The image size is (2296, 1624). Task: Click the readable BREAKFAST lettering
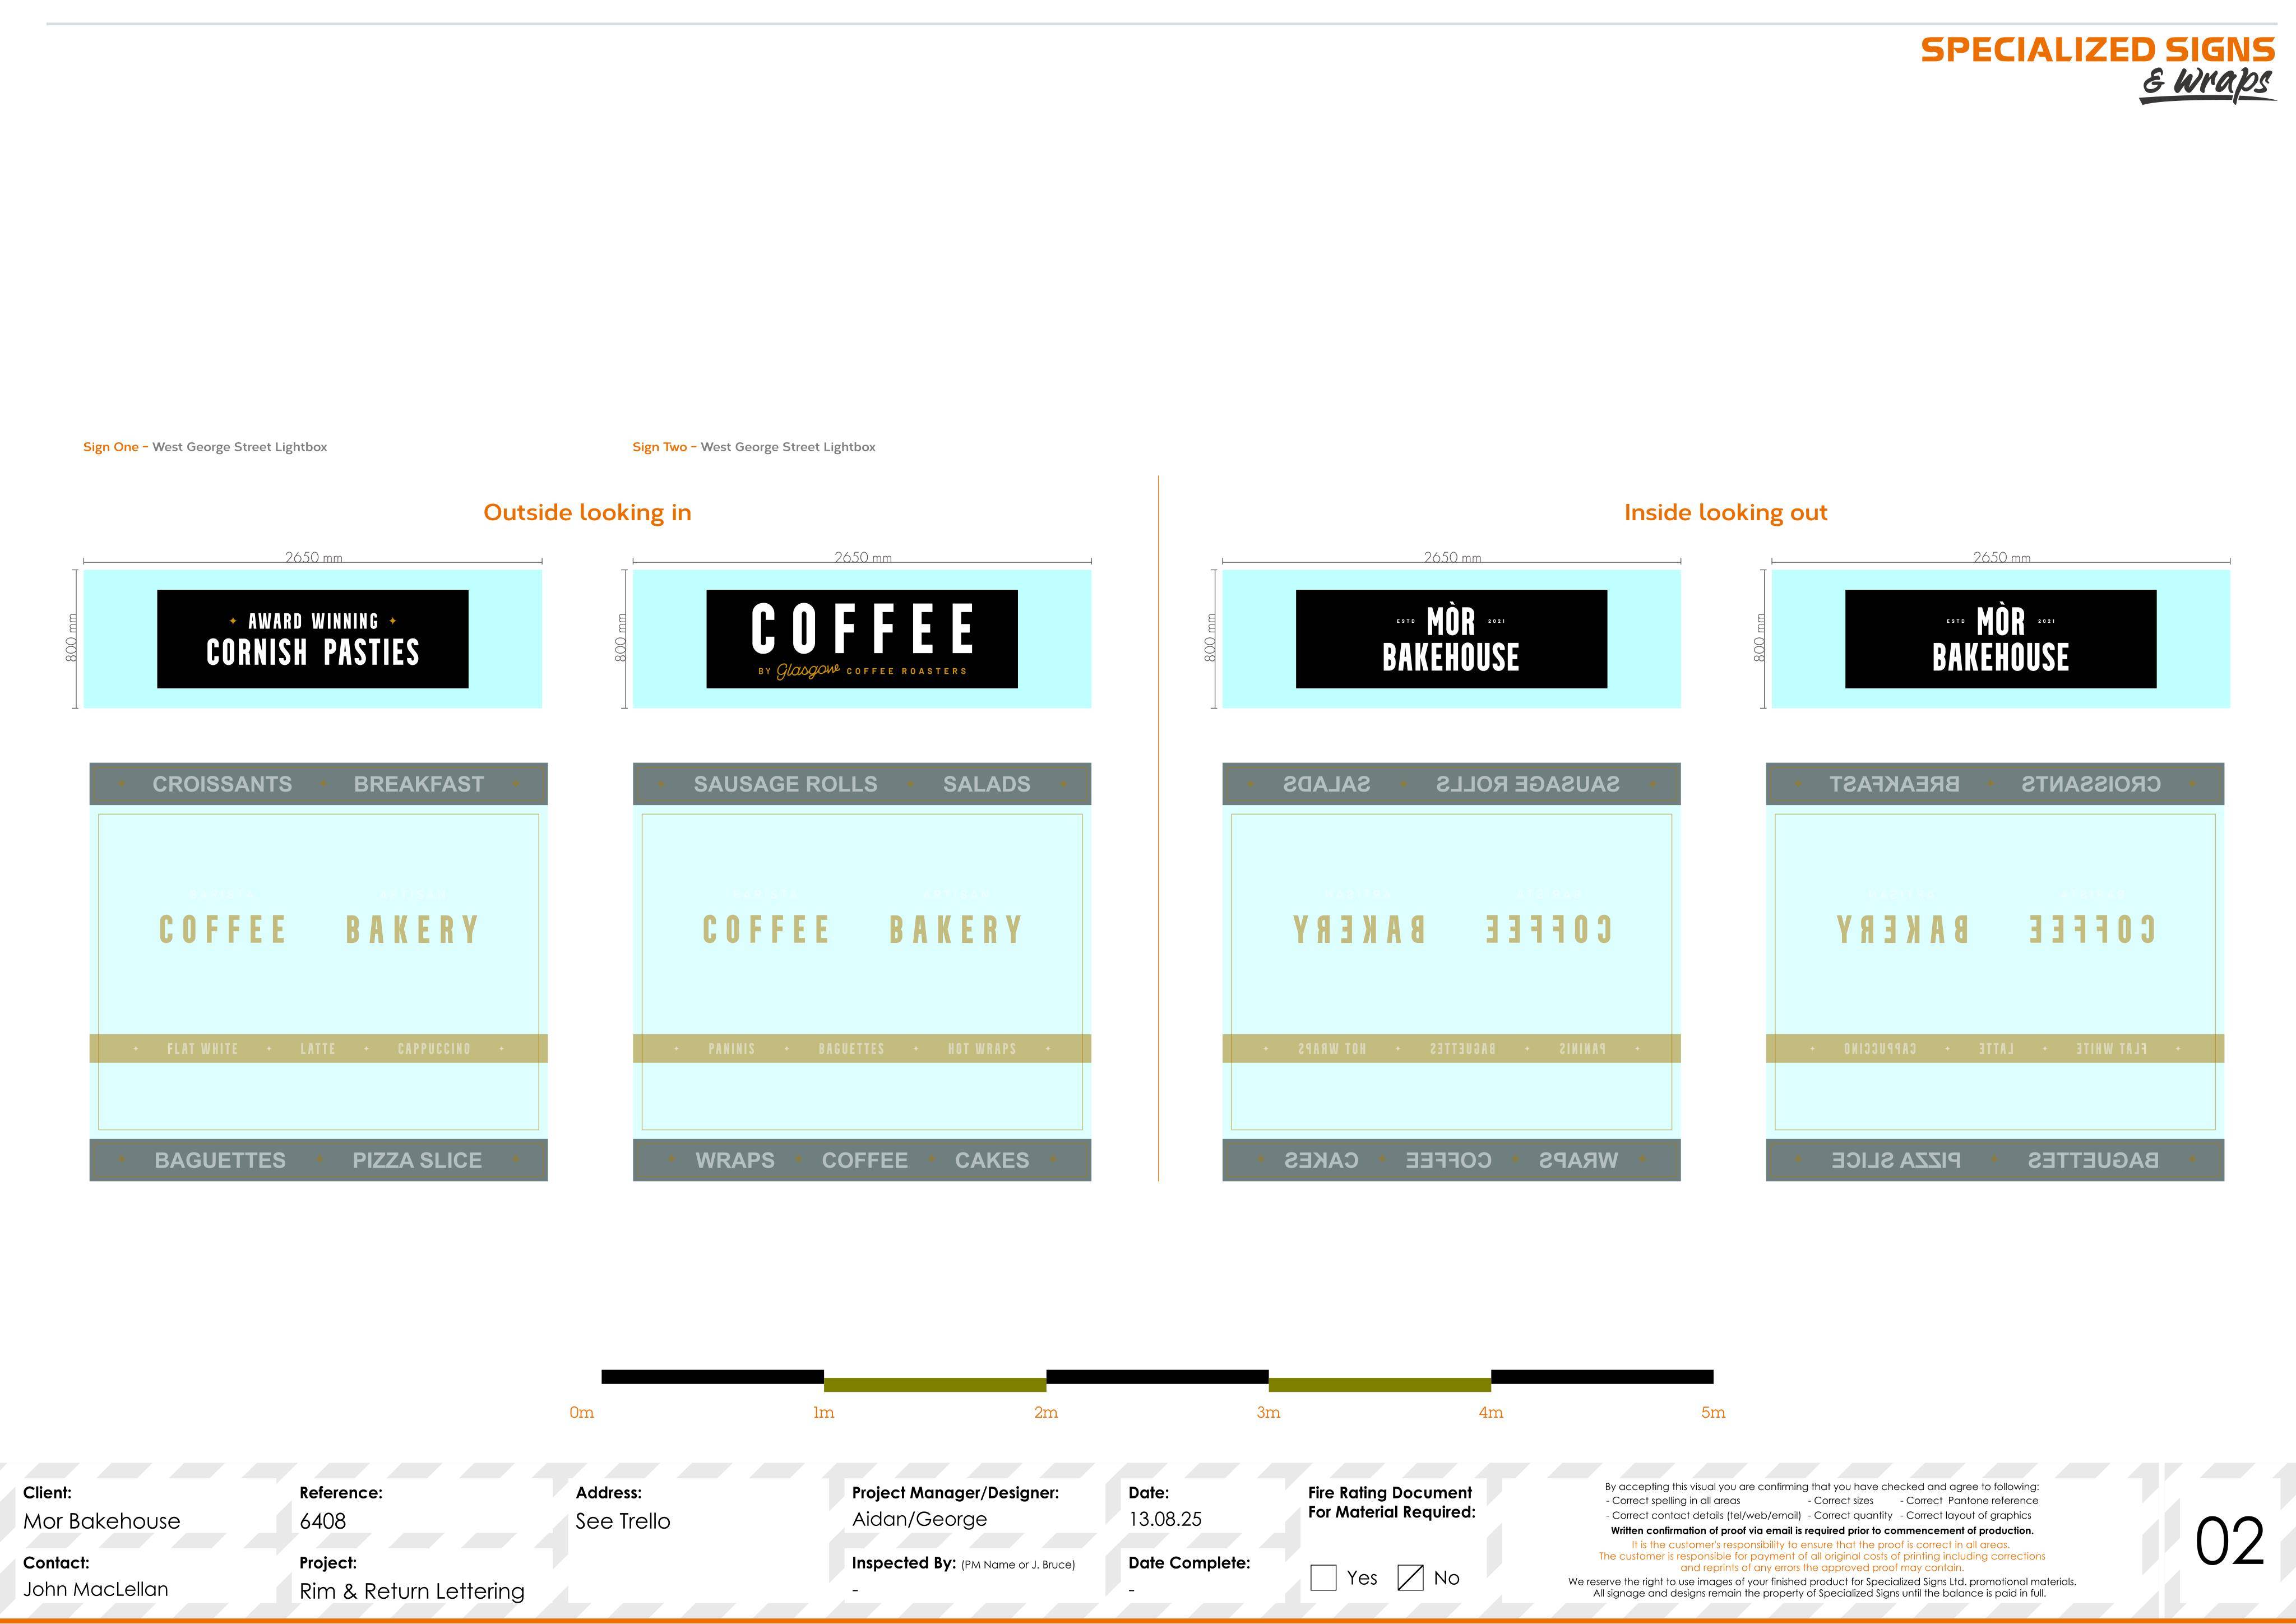point(419,784)
